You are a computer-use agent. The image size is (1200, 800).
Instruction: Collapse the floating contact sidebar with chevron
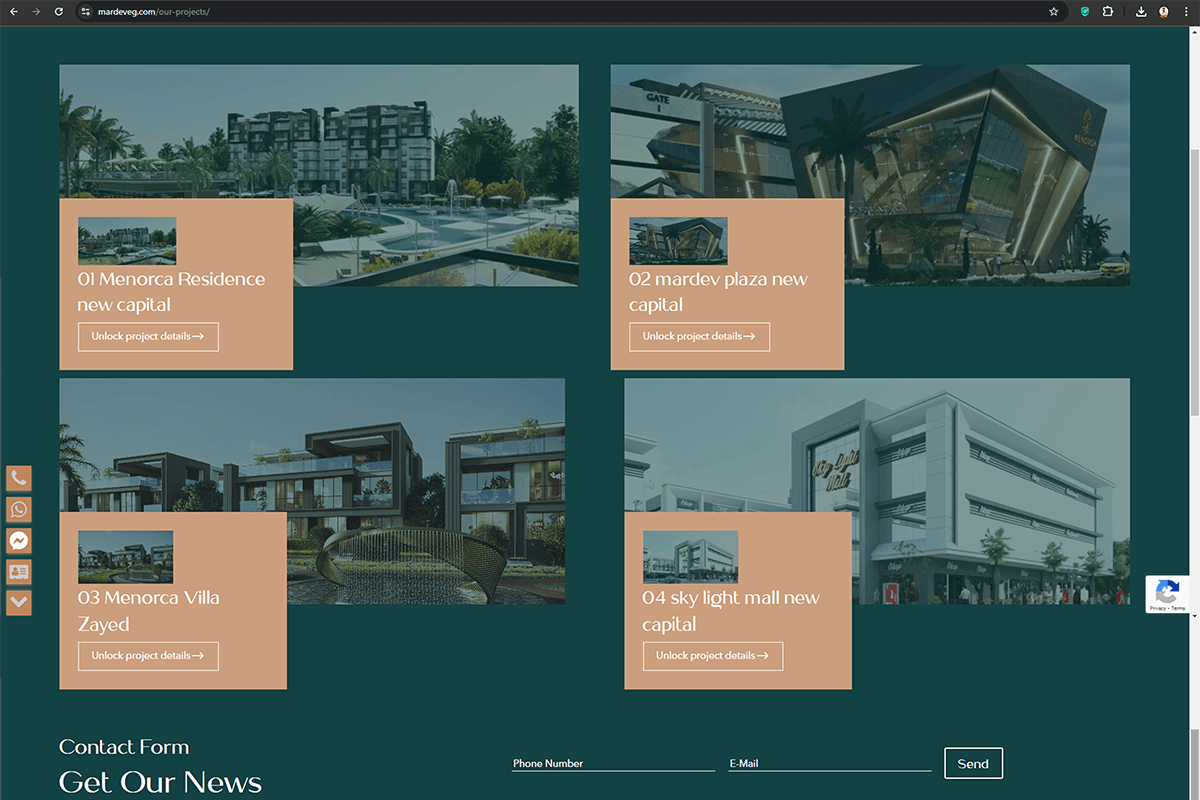(x=19, y=602)
